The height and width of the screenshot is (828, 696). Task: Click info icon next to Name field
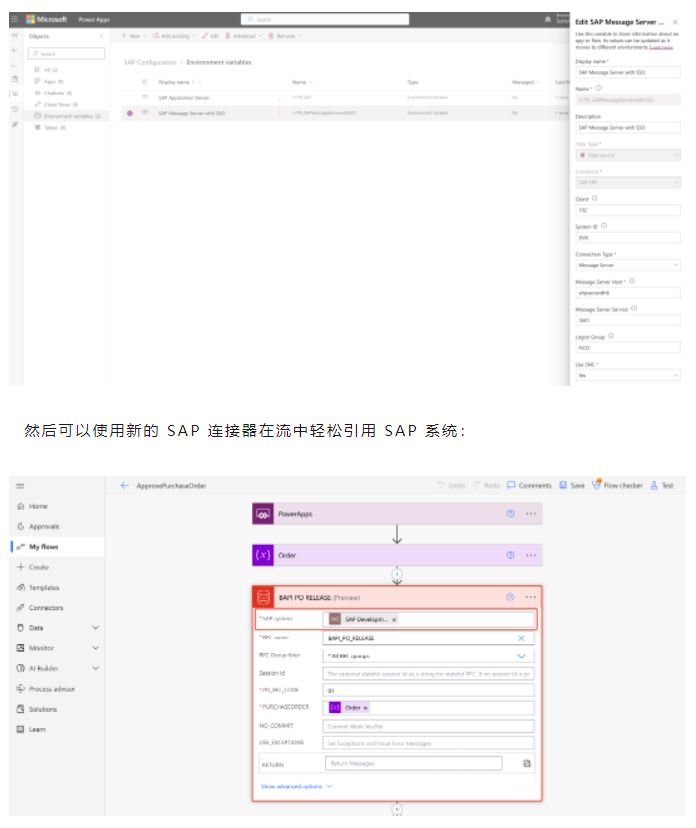pos(598,88)
